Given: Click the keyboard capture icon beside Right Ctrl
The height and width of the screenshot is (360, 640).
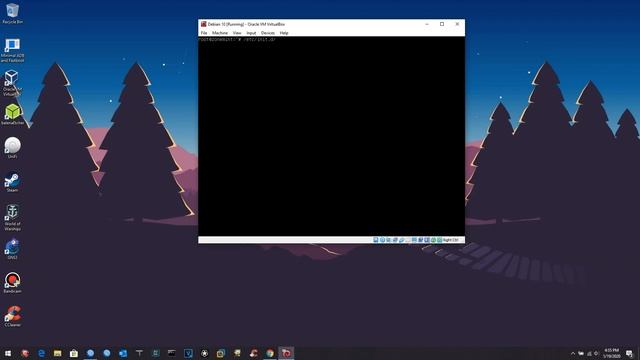Looking at the screenshot, I should click(440, 240).
